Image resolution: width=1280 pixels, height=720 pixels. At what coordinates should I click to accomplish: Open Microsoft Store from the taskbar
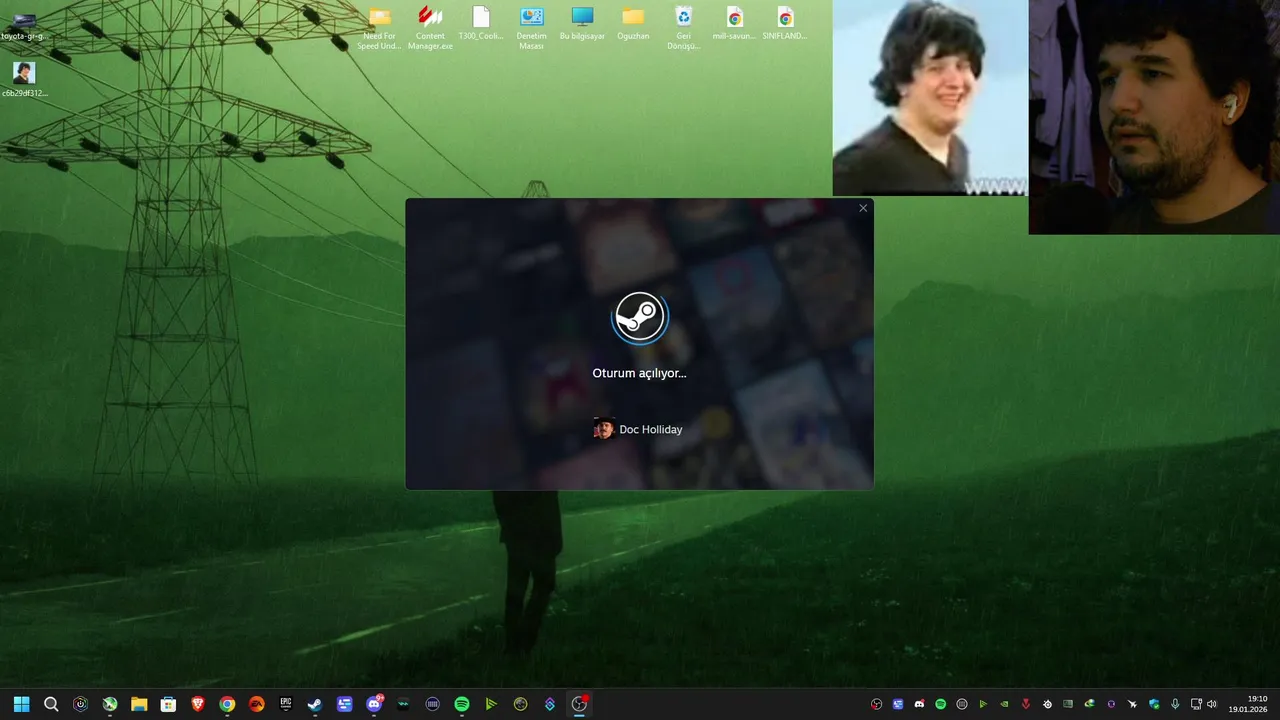coord(168,704)
